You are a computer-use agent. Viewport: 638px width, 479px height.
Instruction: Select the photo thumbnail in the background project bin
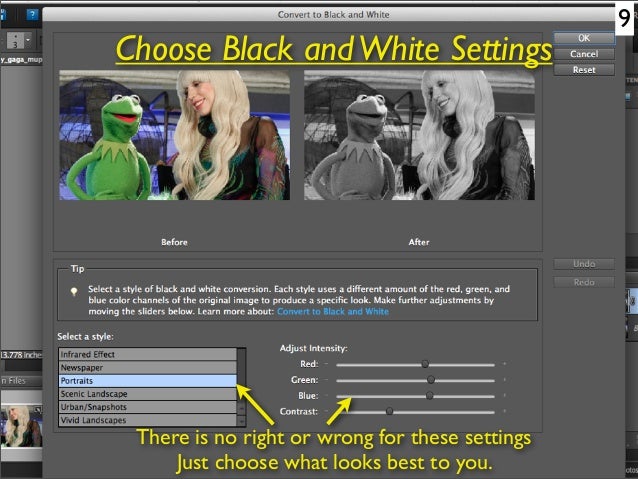coord(21,426)
